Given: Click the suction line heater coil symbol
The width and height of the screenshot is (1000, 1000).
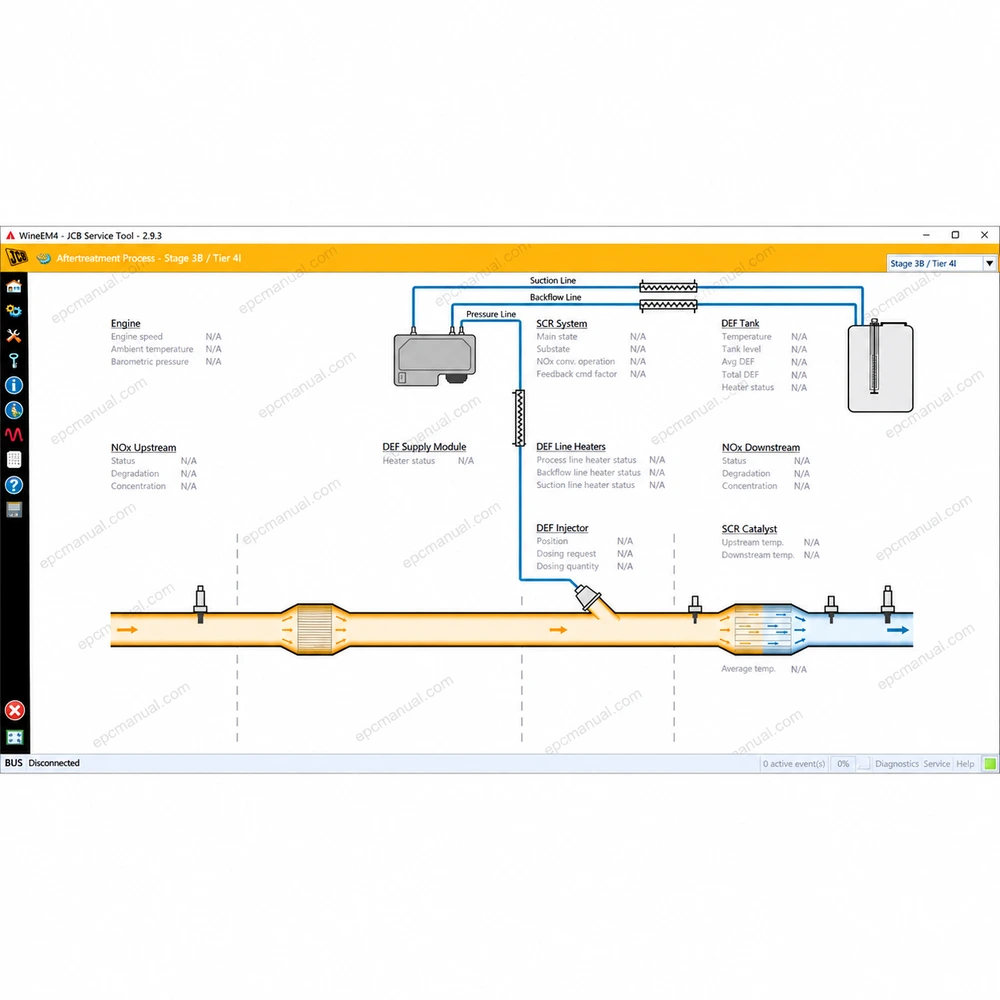Looking at the screenshot, I should (x=668, y=288).
